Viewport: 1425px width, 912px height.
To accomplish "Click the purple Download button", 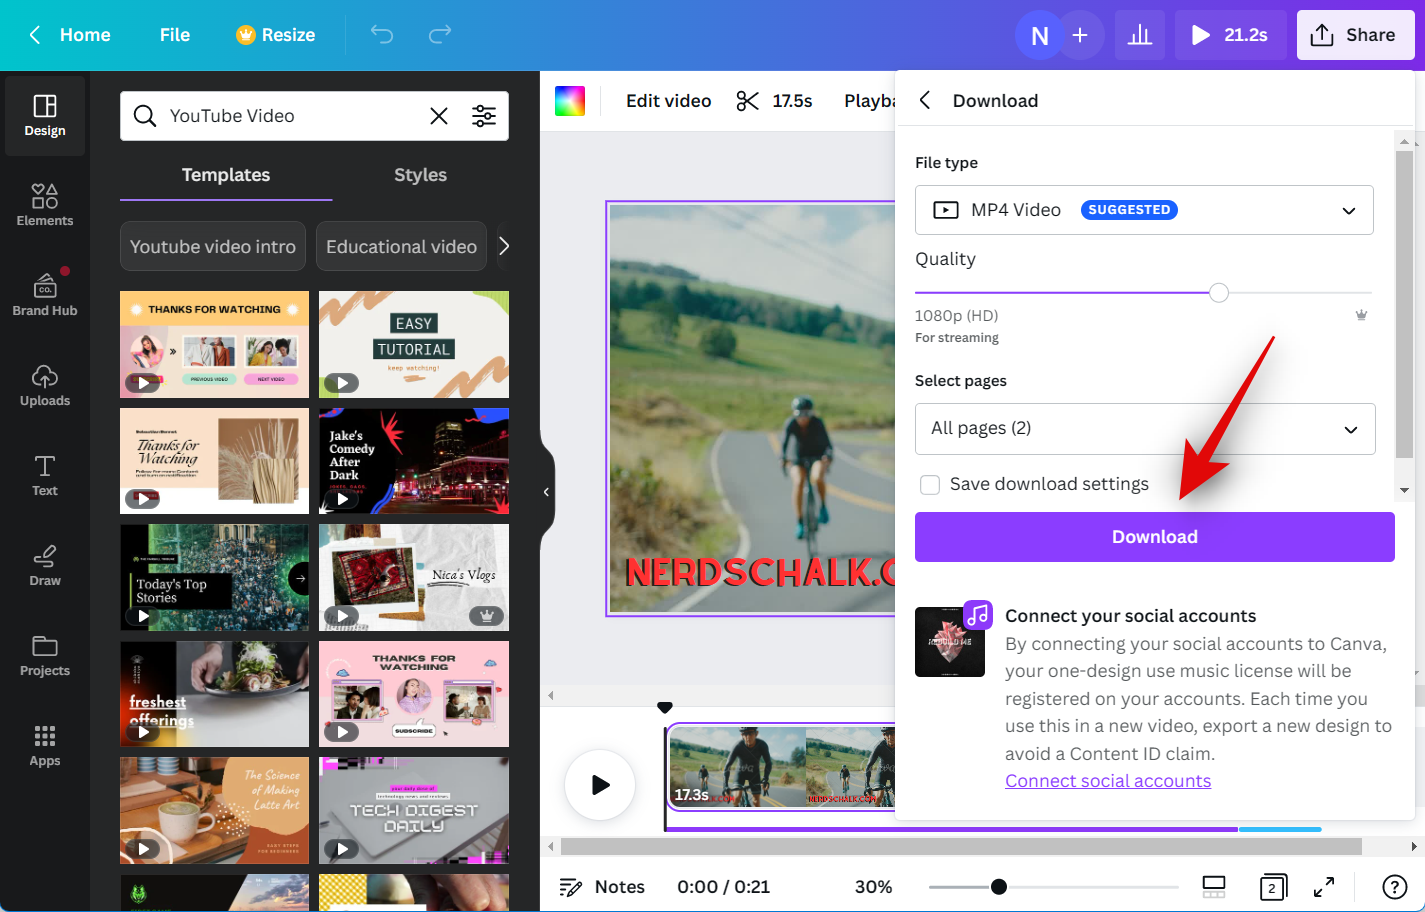I will point(1154,537).
